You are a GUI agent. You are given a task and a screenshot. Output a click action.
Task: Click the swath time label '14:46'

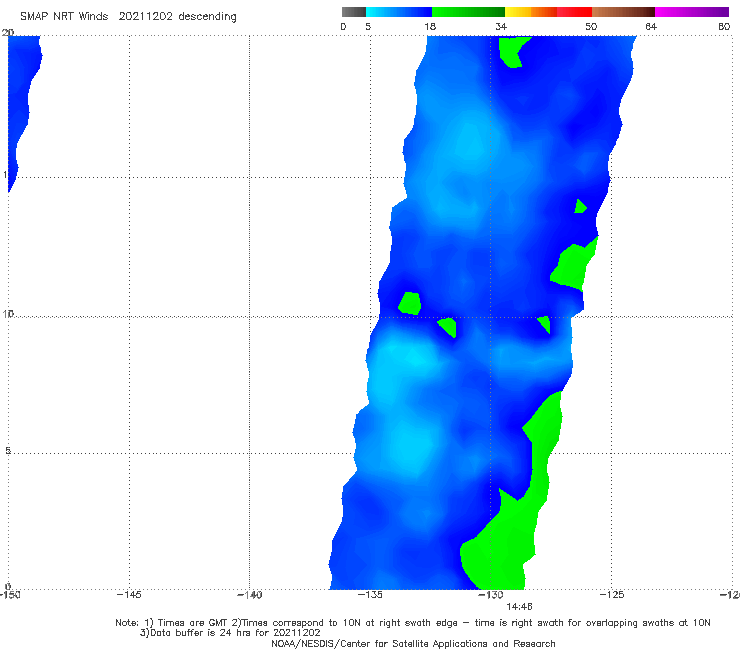pyautogui.click(x=519, y=607)
